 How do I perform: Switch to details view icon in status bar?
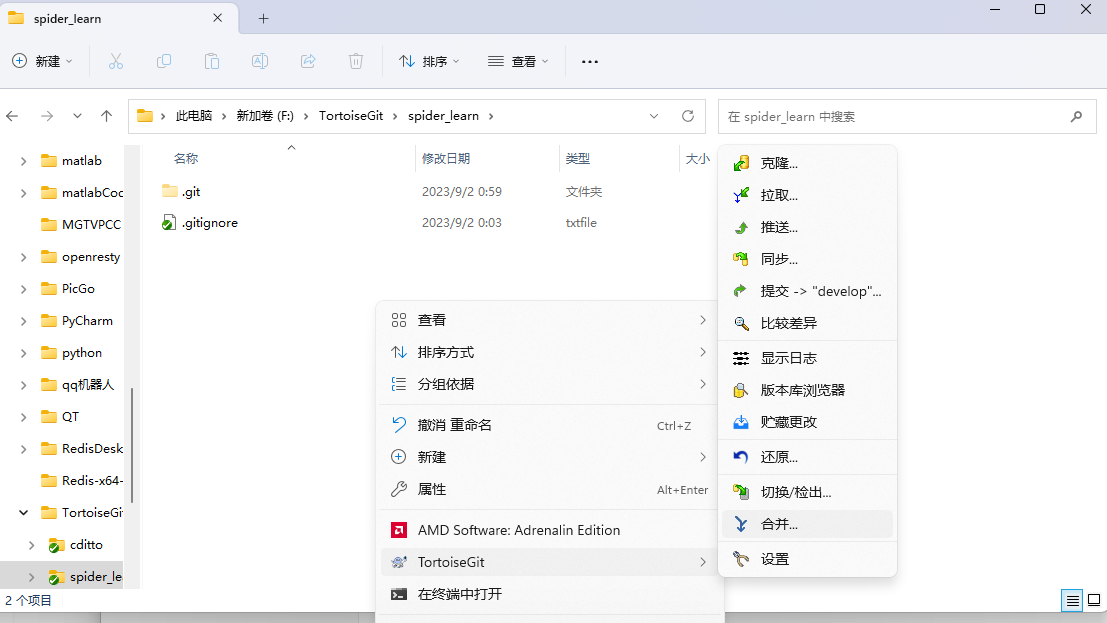coord(1072,600)
